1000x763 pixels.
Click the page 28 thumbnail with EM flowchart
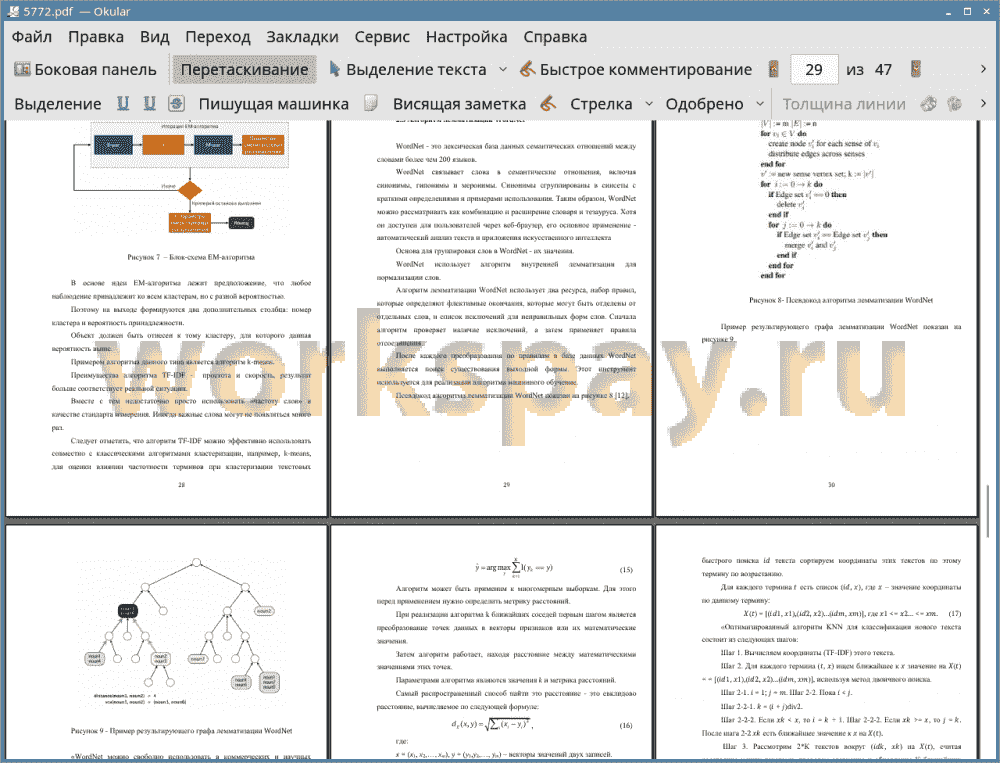pos(166,318)
